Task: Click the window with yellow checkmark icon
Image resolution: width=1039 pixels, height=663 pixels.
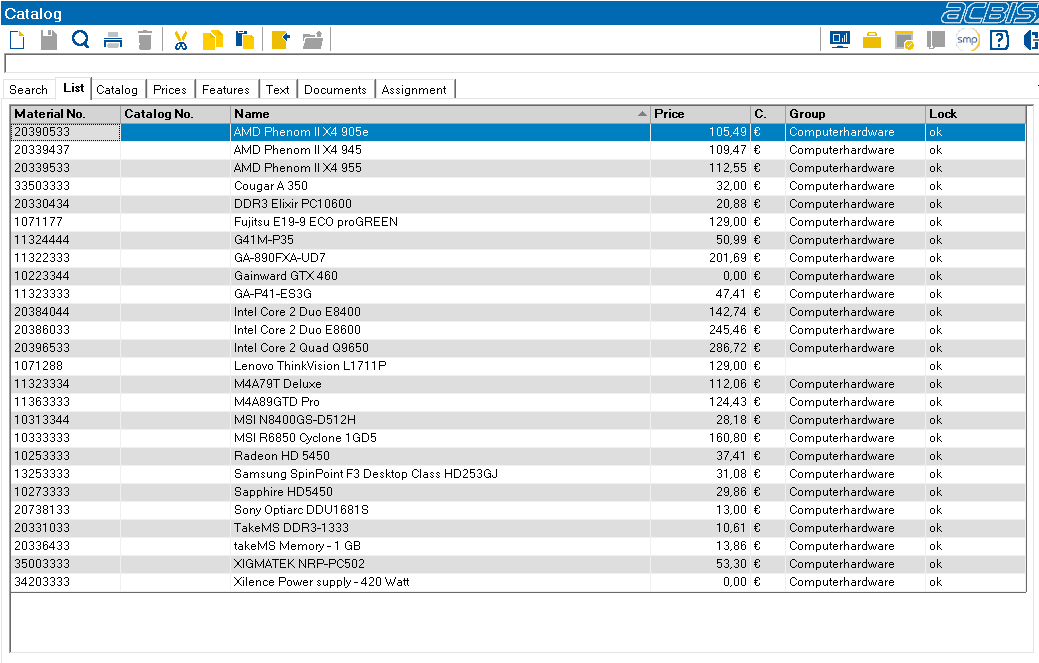Action: [904, 40]
